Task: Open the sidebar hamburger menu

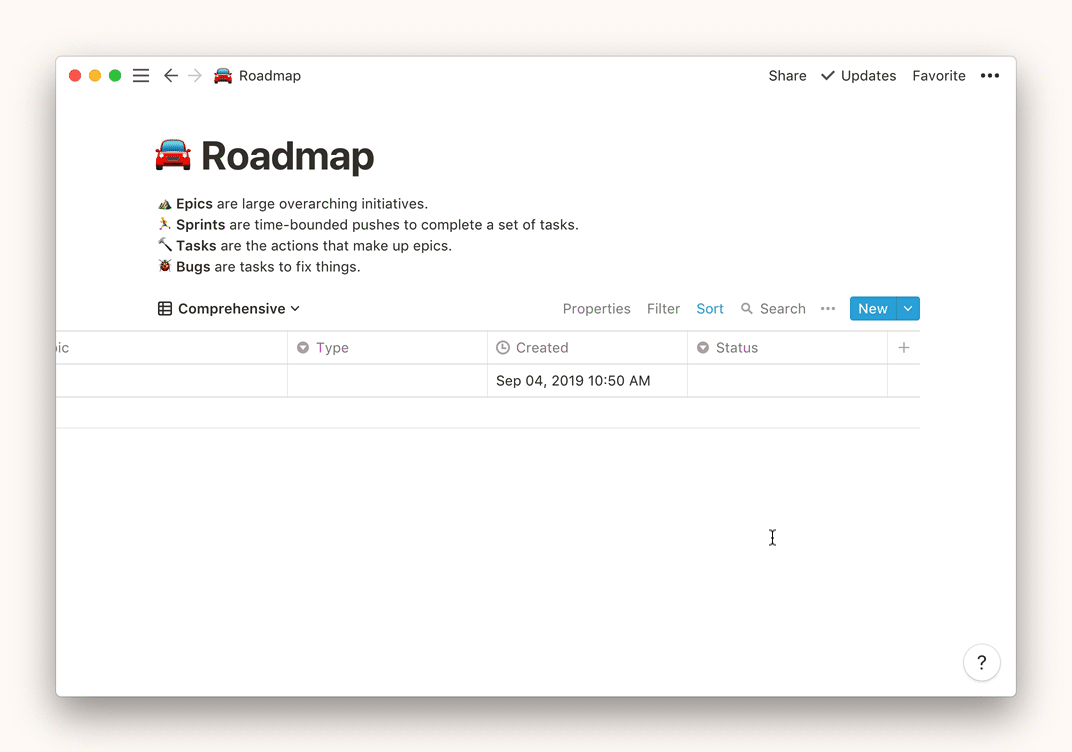Action: [x=141, y=76]
